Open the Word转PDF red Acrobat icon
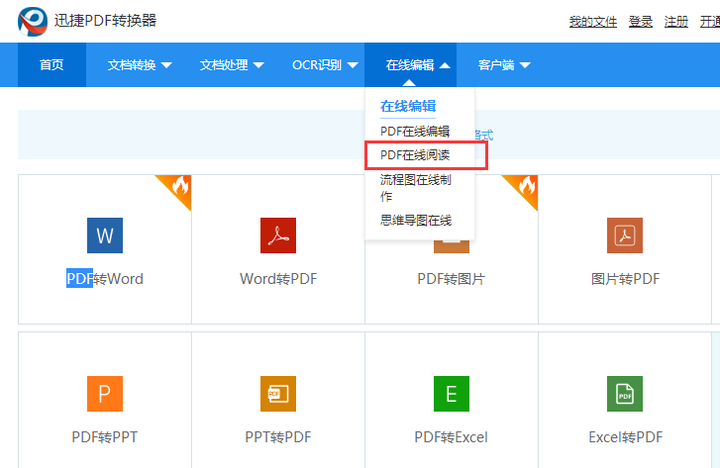Viewport: 720px width, 468px height. click(278, 235)
